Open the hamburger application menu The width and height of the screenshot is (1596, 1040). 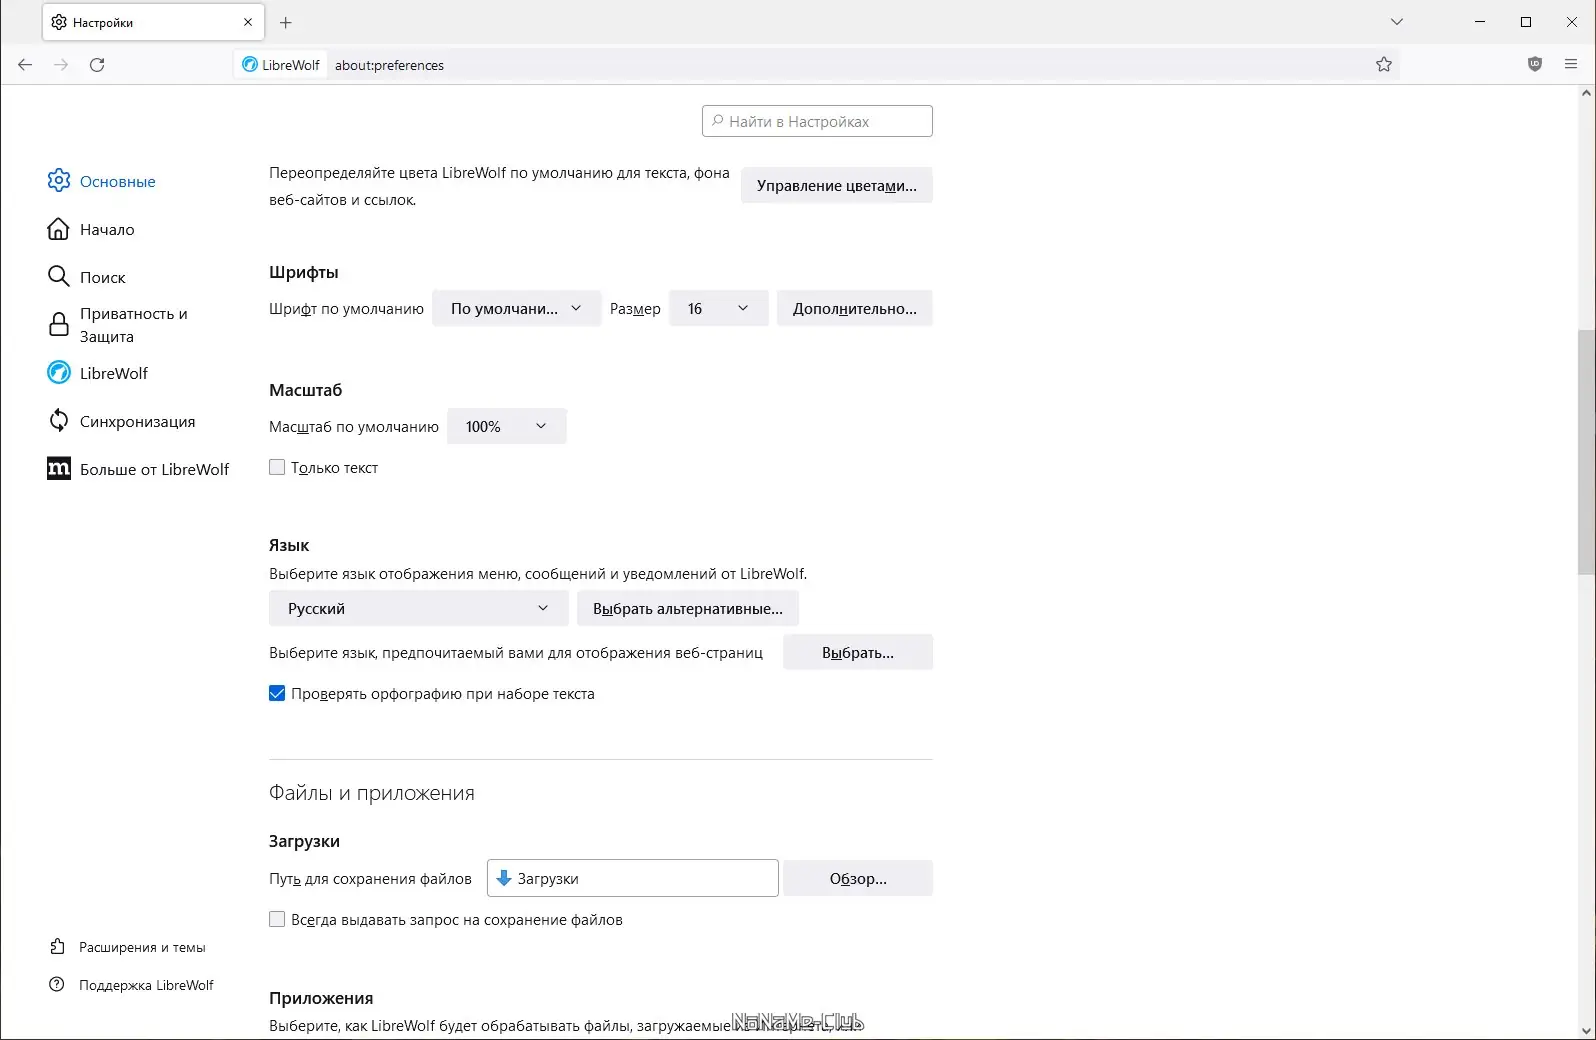click(1571, 65)
